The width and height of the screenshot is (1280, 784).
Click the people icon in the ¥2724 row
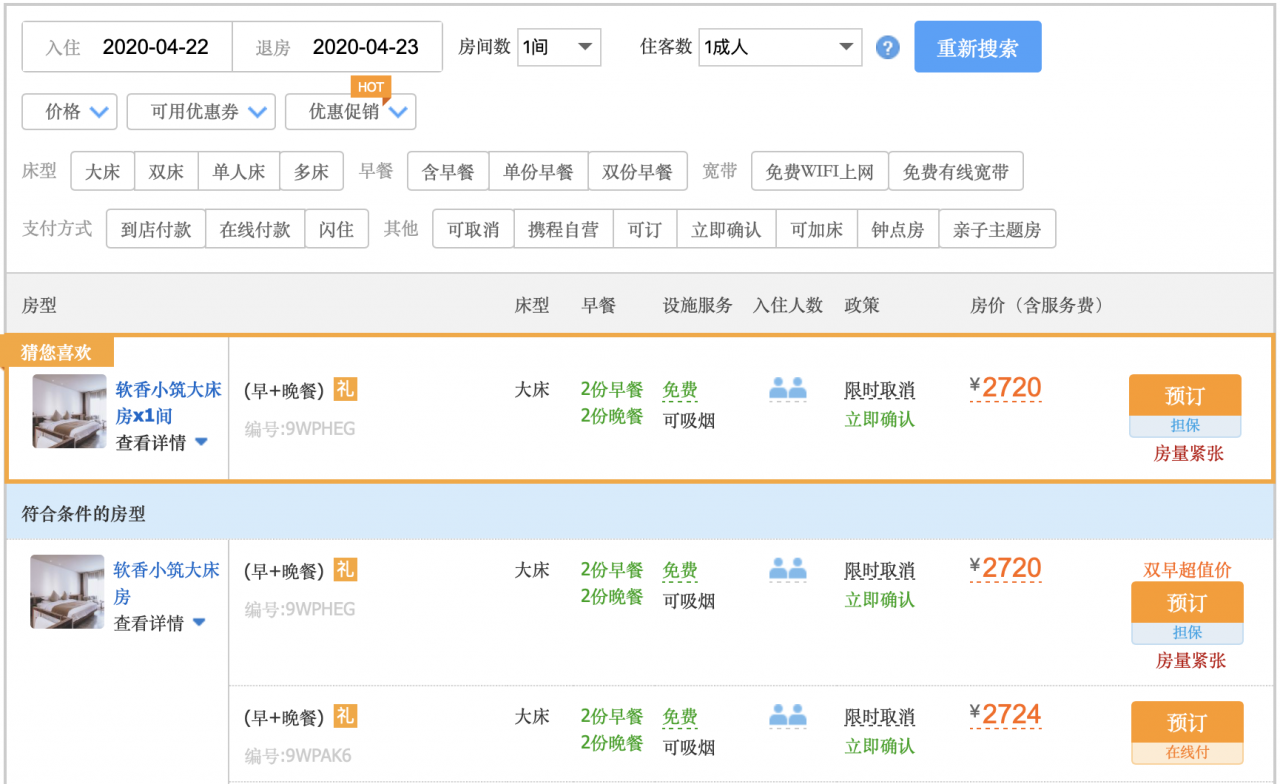tap(787, 716)
